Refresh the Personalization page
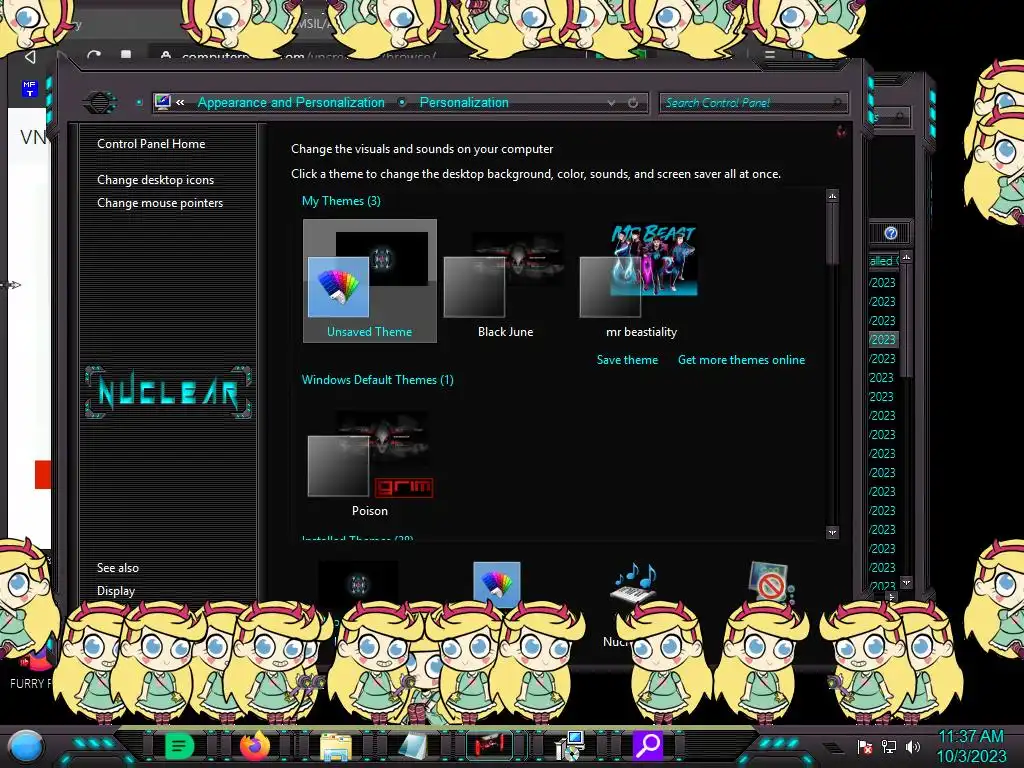1024x768 pixels. (x=633, y=103)
